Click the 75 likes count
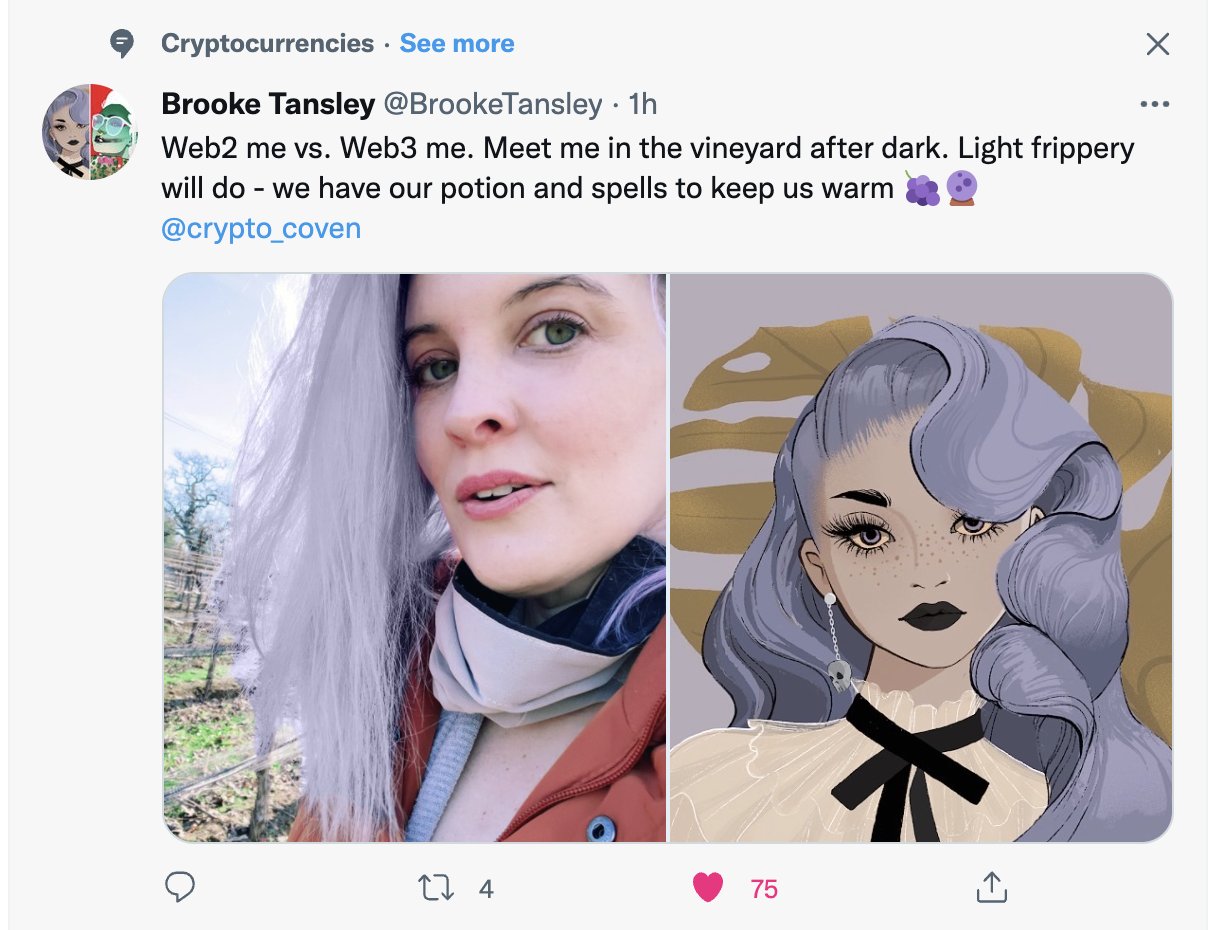This screenshot has height=930, width=1208. point(764,888)
